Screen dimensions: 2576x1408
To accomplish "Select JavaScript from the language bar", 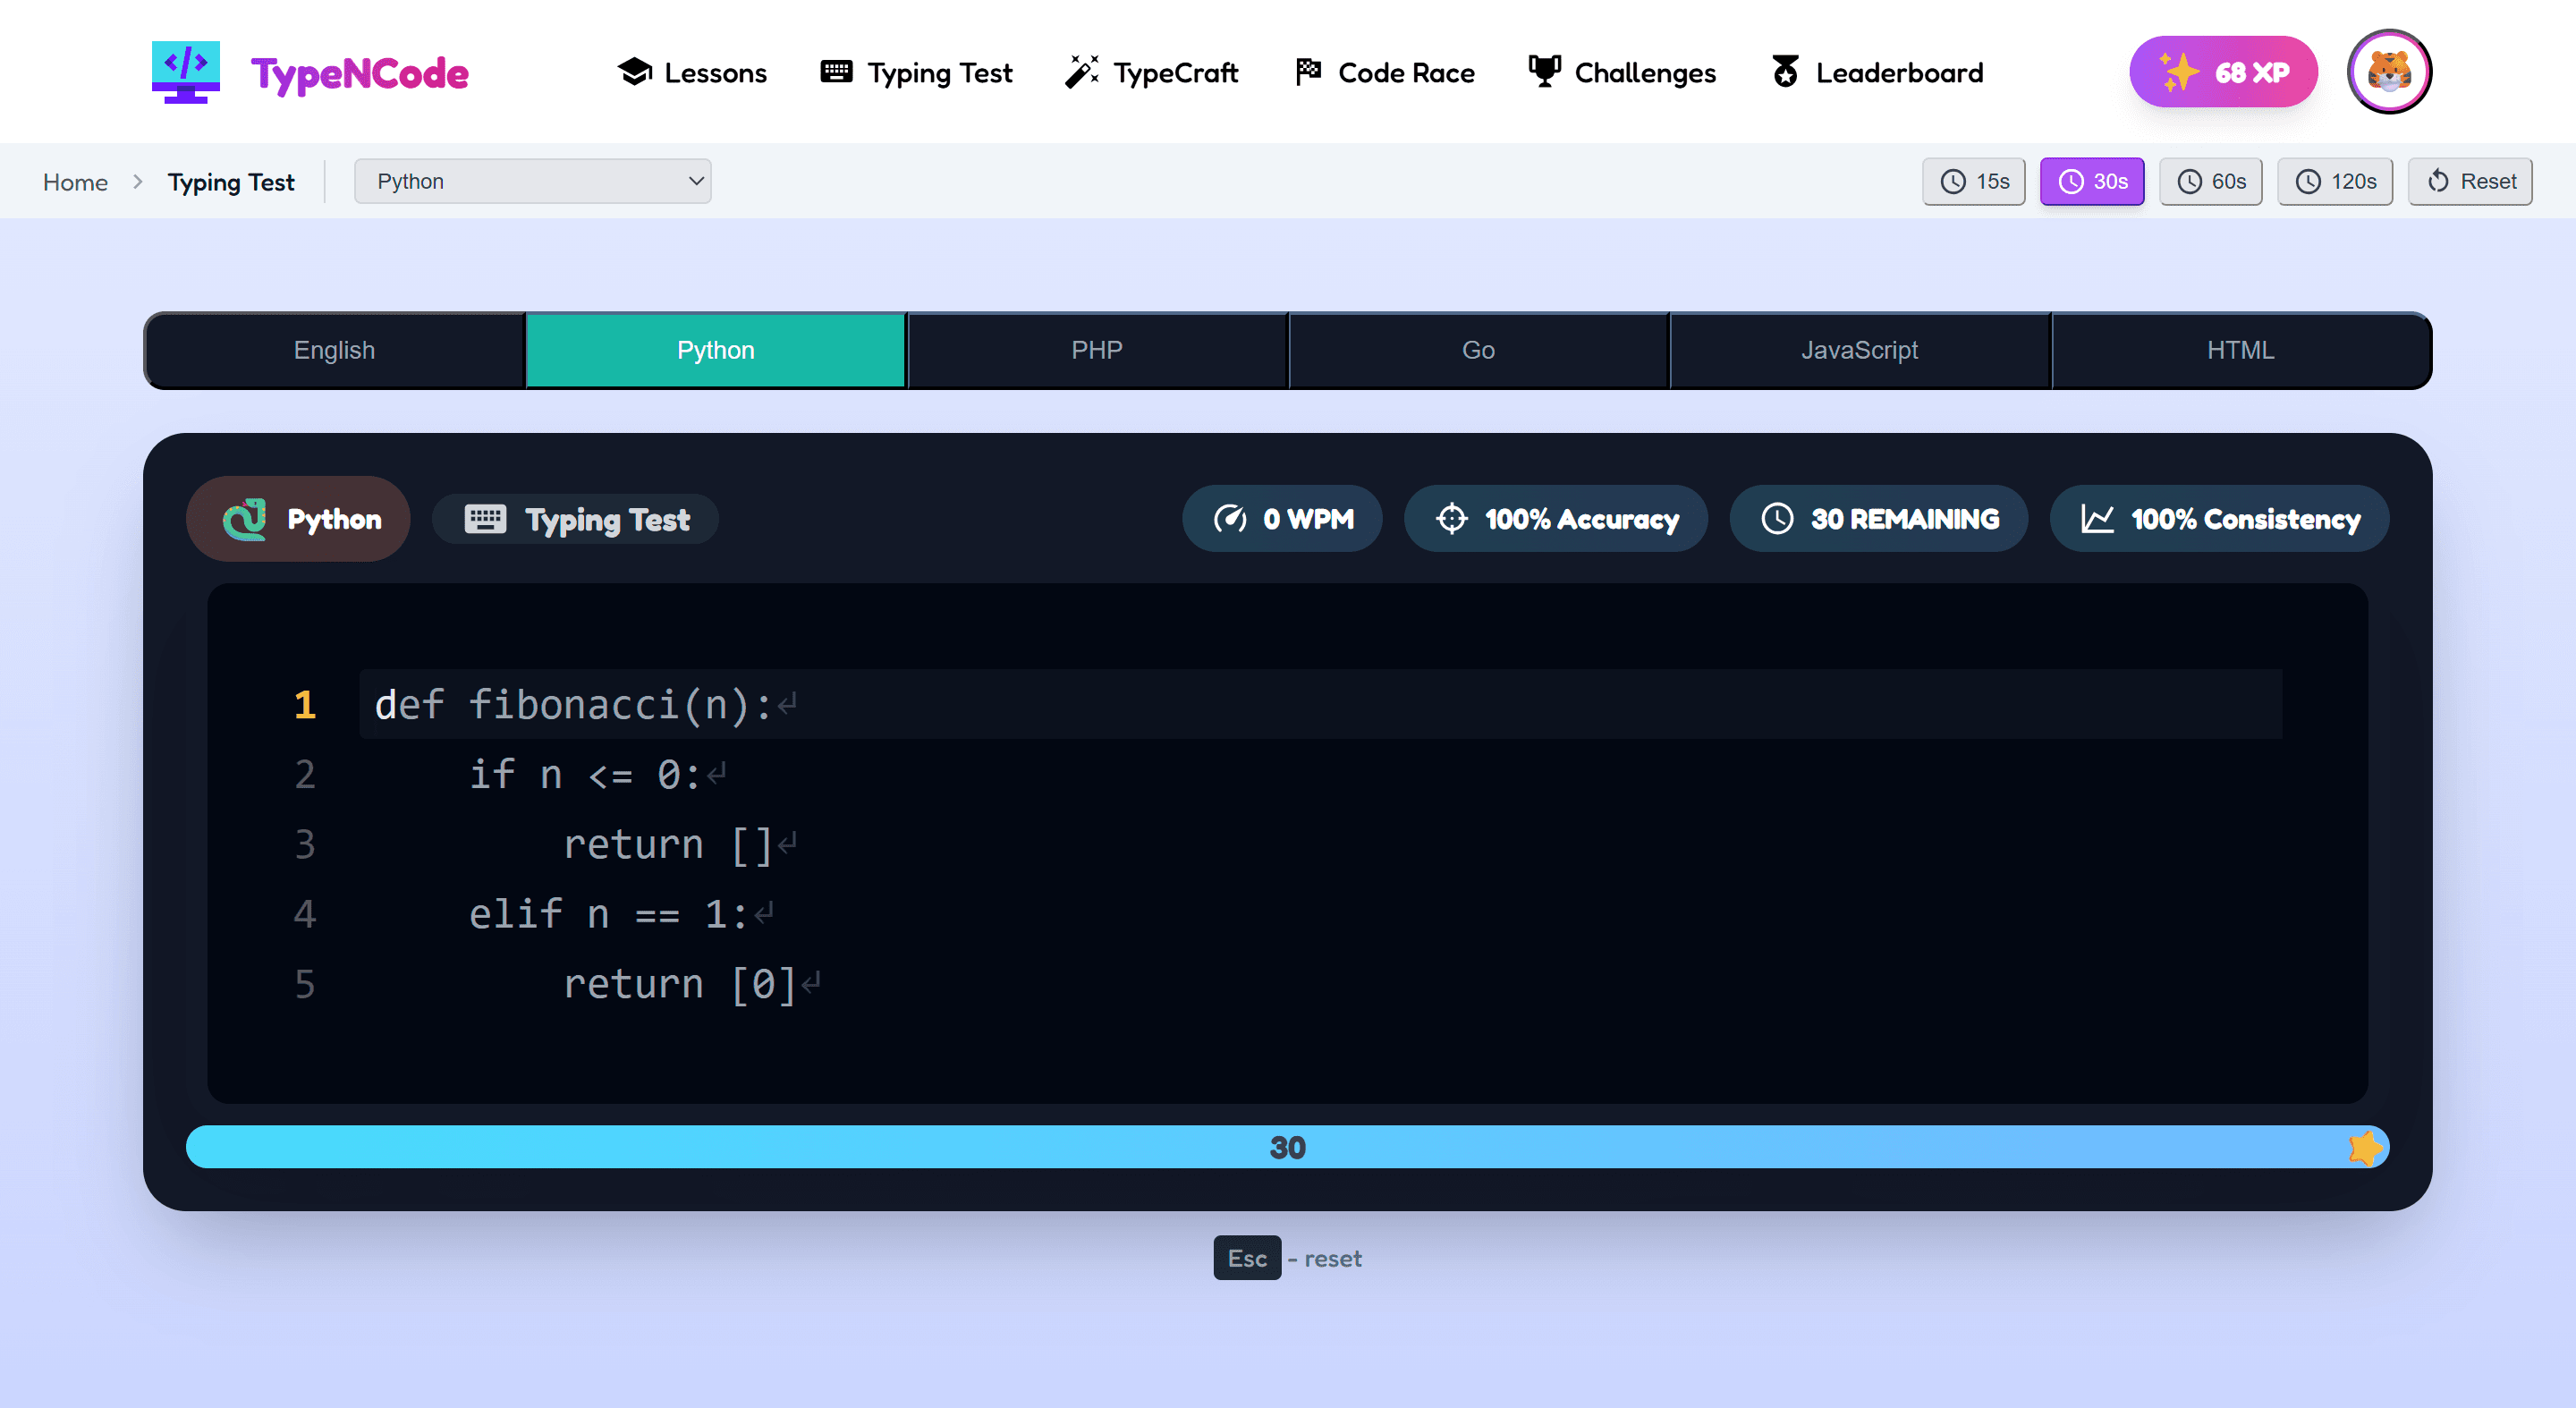I will click(1859, 349).
